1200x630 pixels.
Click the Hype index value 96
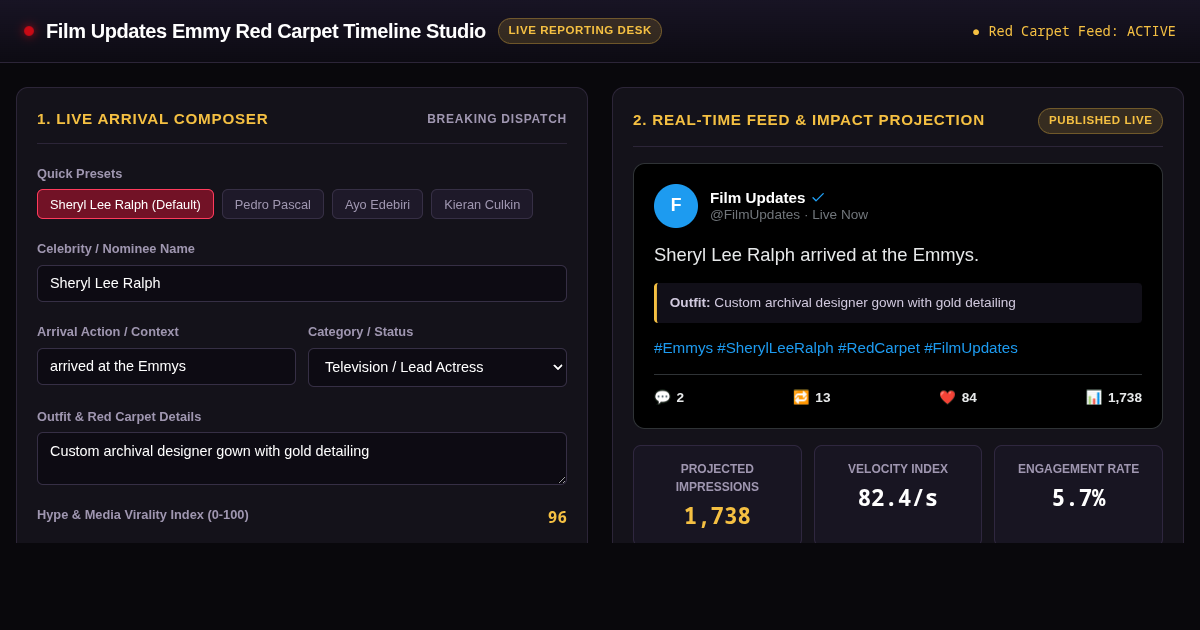pyautogui.click(x=557, y=517)
